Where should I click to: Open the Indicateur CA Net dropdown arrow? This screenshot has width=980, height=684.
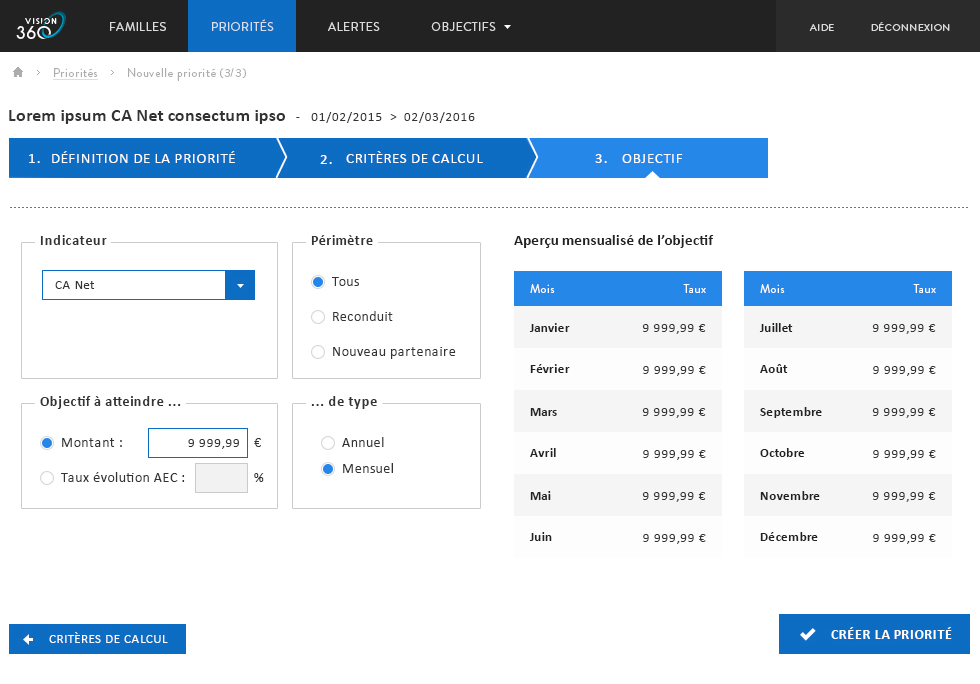[240, 285]
